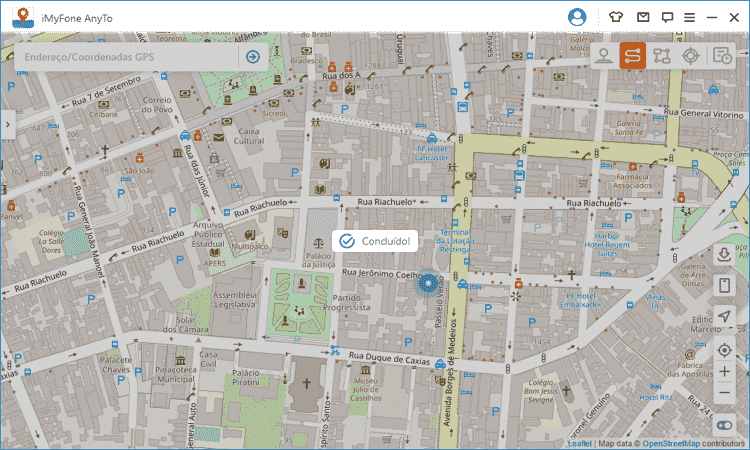Viewport: 750px width, 450px height.
Task: Click the Concluído! notification
Action: click(375, 241)
